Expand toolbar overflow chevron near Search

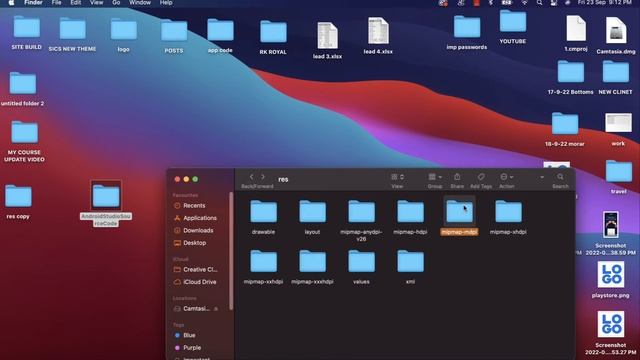click(x=542, y=177)
